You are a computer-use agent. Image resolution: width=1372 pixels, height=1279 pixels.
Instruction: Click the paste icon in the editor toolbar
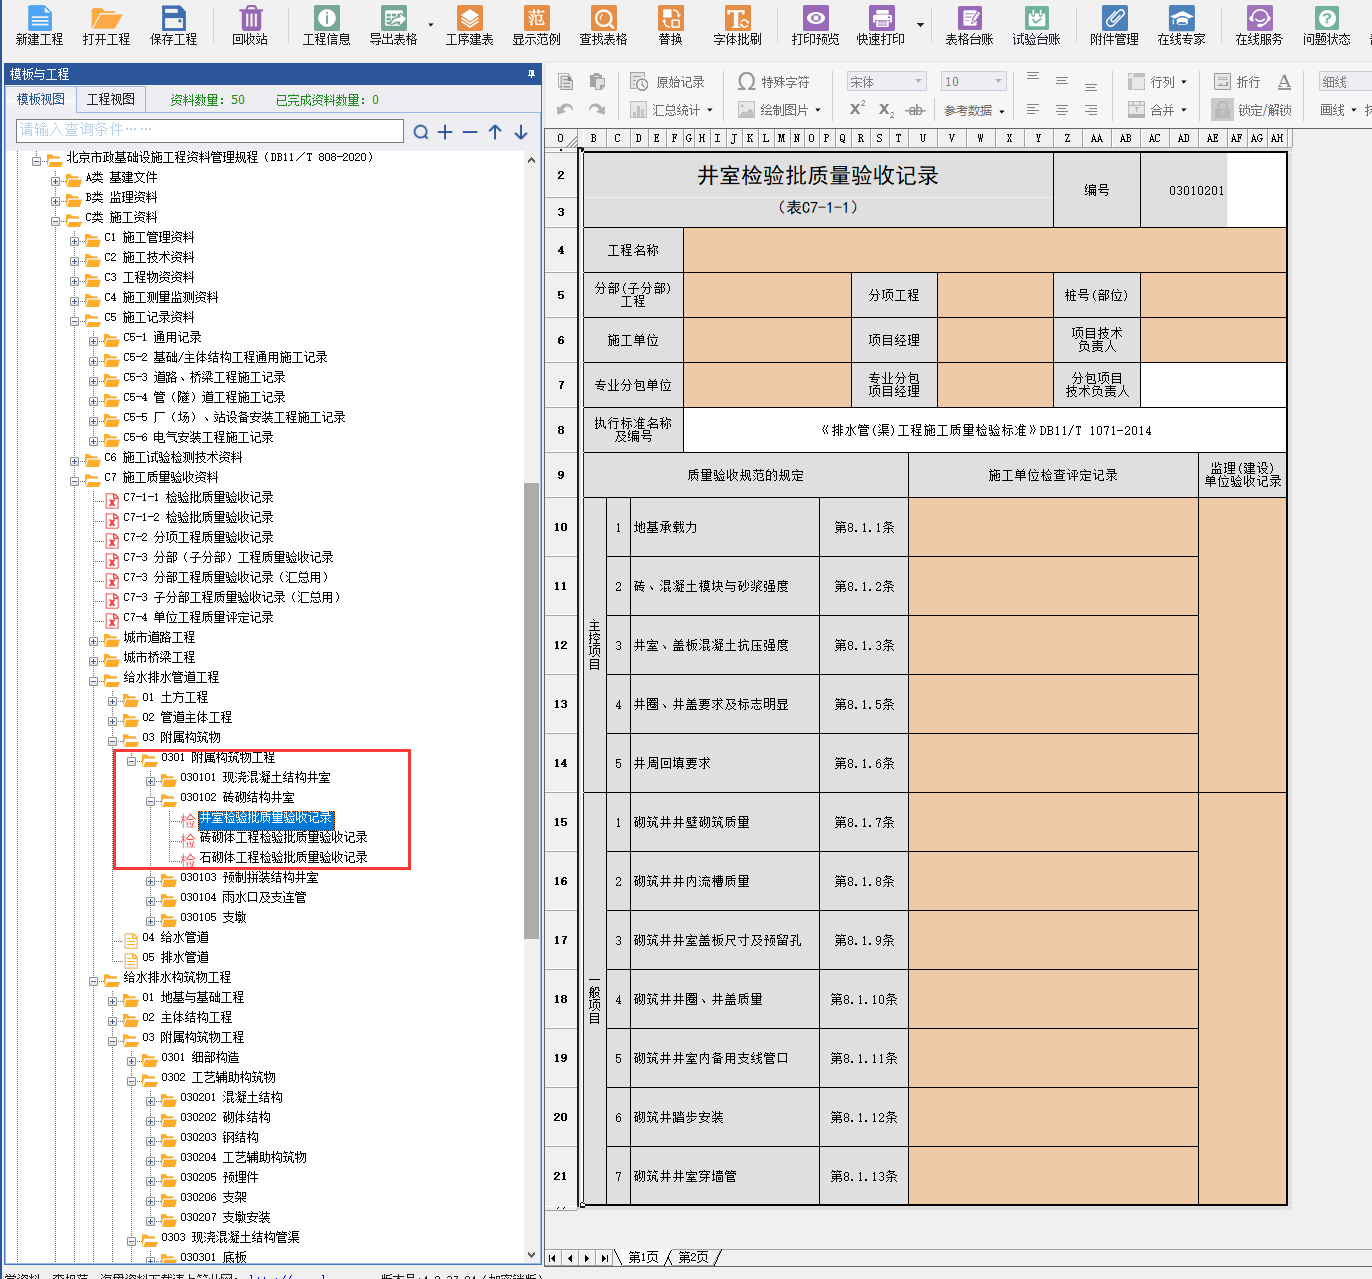(597, 82)
